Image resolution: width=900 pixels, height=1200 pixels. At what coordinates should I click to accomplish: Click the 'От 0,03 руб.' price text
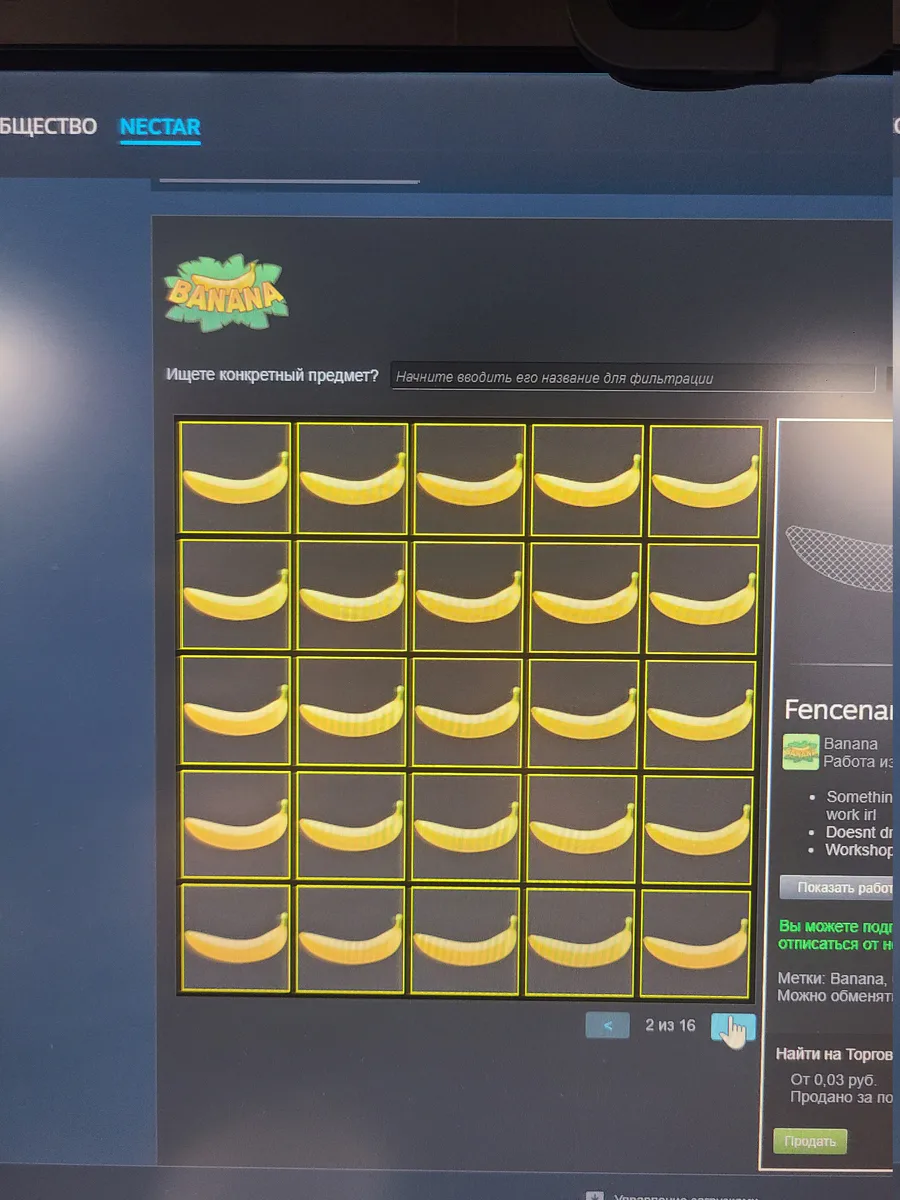pos(834,1079)
